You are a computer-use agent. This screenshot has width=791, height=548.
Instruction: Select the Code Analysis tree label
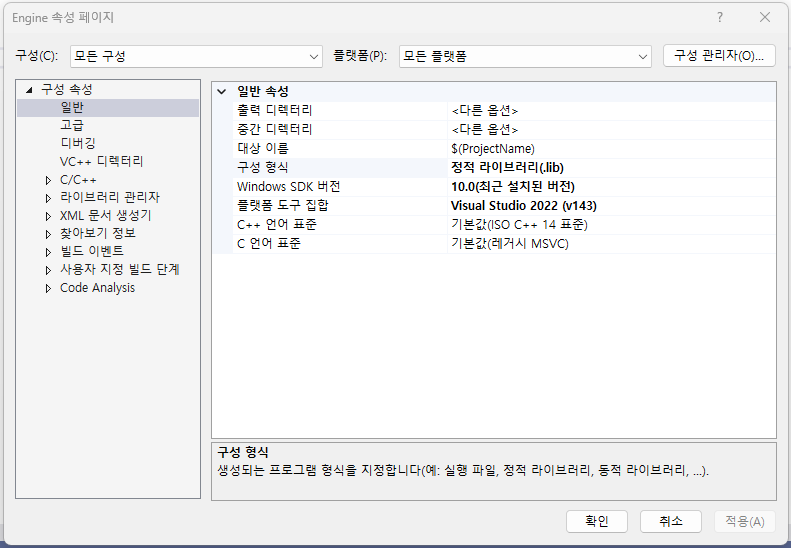tap(97, 288)
